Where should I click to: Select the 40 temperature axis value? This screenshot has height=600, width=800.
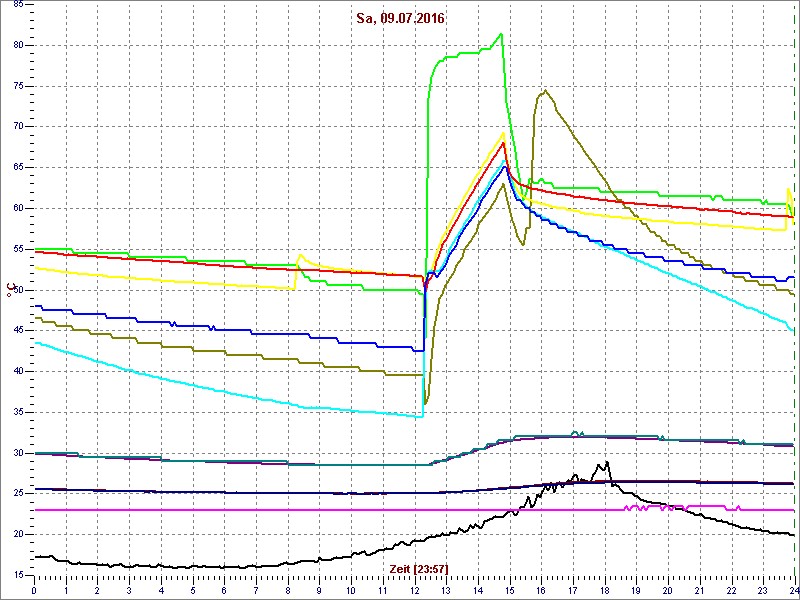tap(17, 371)
